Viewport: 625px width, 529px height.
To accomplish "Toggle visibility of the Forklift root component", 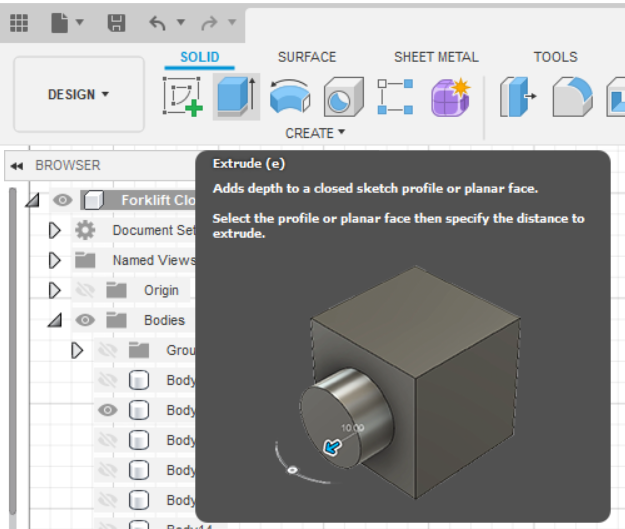I will pos(63,200).
